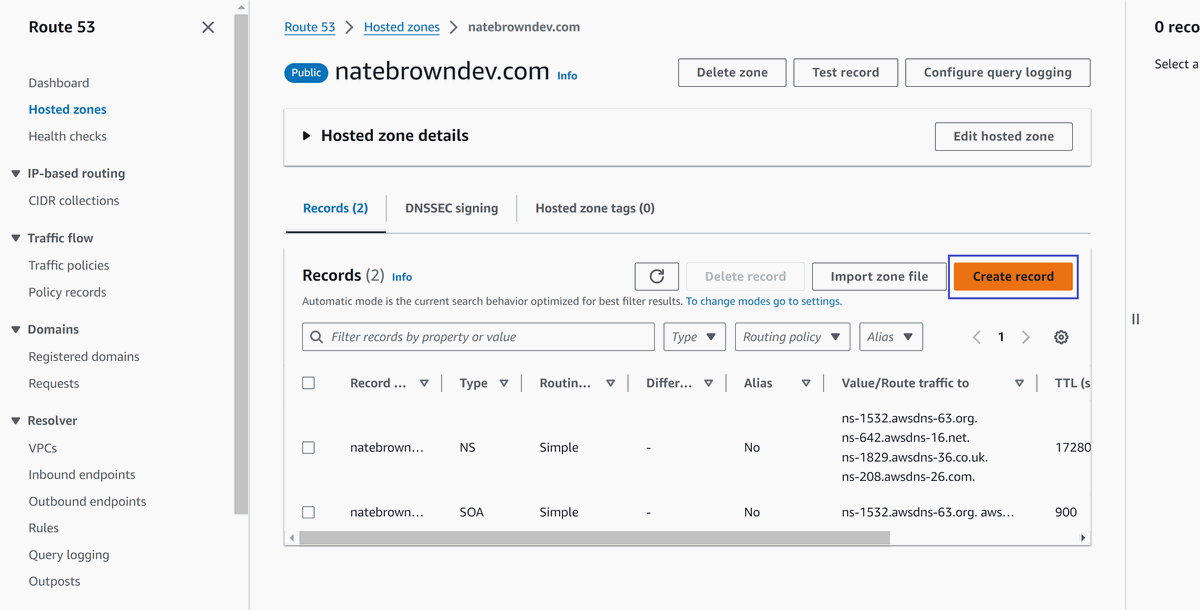Click the Public badge on zone title

pyautogui.click(x=306, y=72)
